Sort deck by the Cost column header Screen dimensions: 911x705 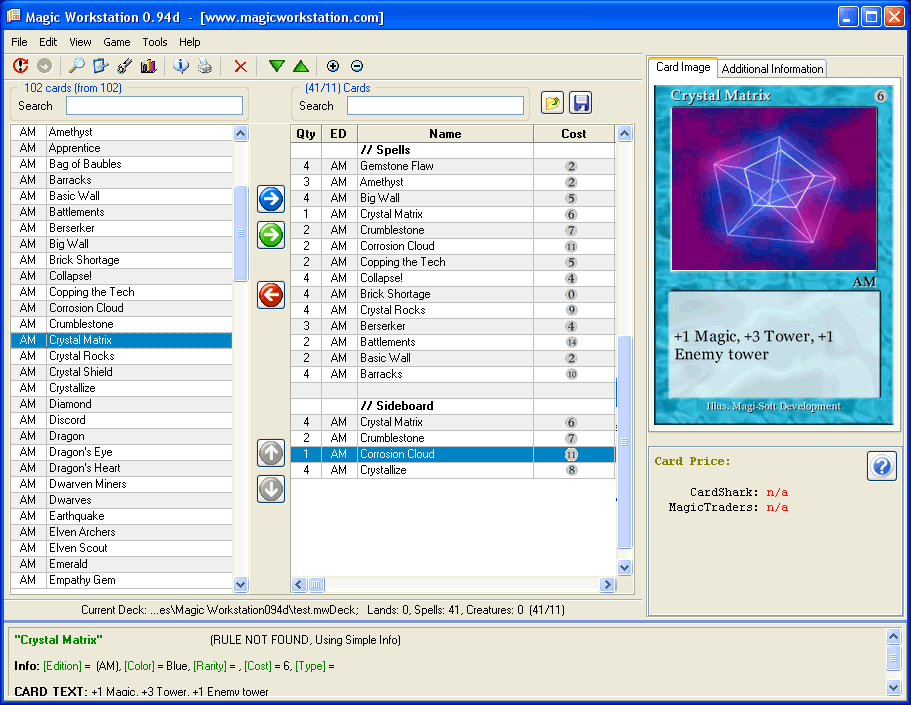(x=573, y=134)
